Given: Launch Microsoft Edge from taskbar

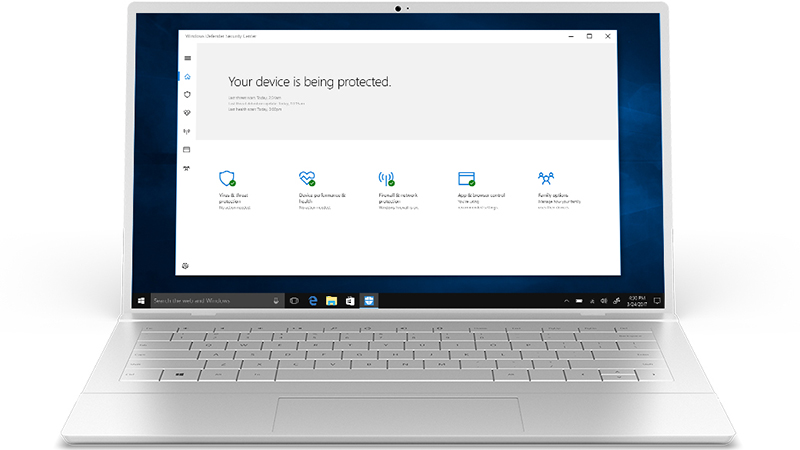Looking at the screenshot, I should (x=313, y=300).
